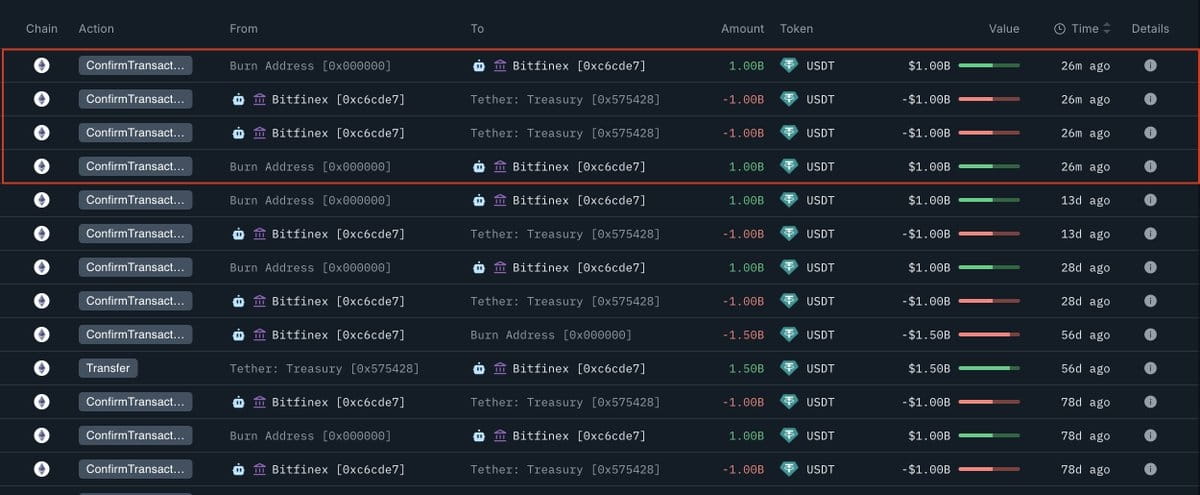Image resolution: width=1200 pixels, height=495 pixels.
Task: Click the Value column header
Action: (x=1004, y=29)
